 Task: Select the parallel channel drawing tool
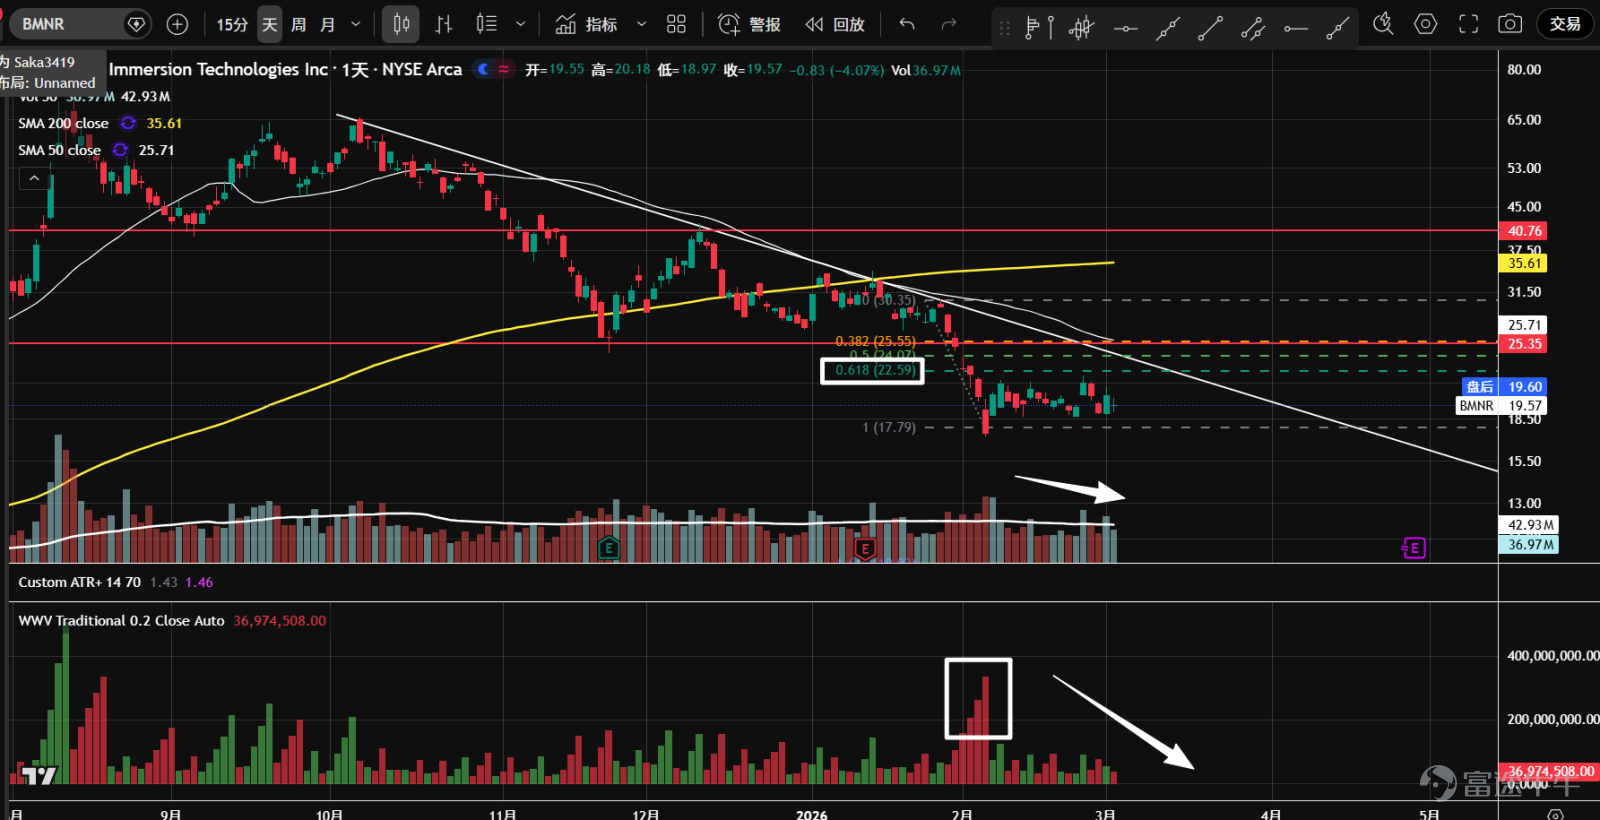point(1253,28)
